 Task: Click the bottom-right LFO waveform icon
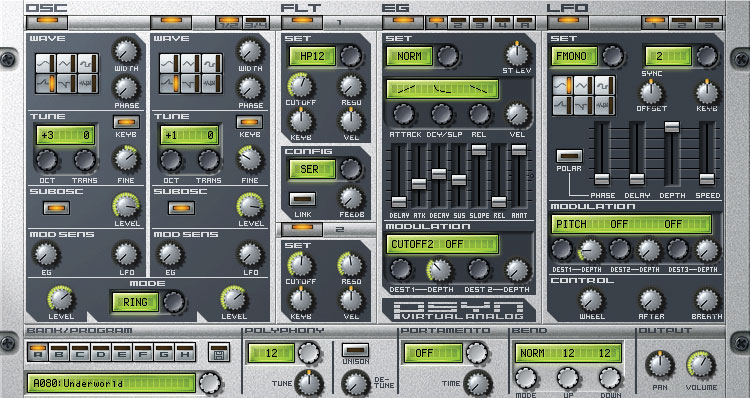click(605, 105)
